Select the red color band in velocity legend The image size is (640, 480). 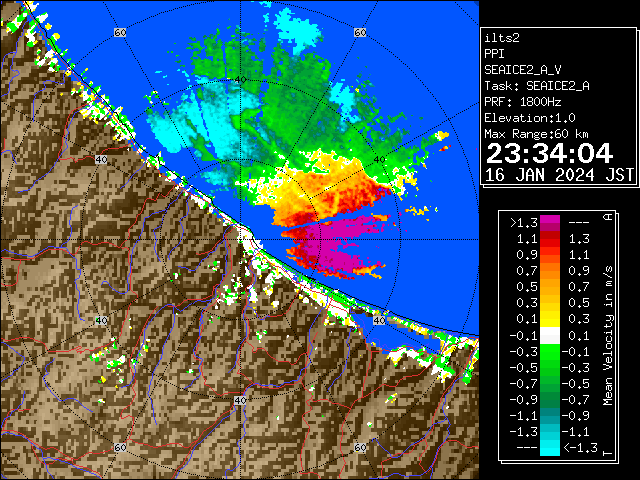coord(550,239)
